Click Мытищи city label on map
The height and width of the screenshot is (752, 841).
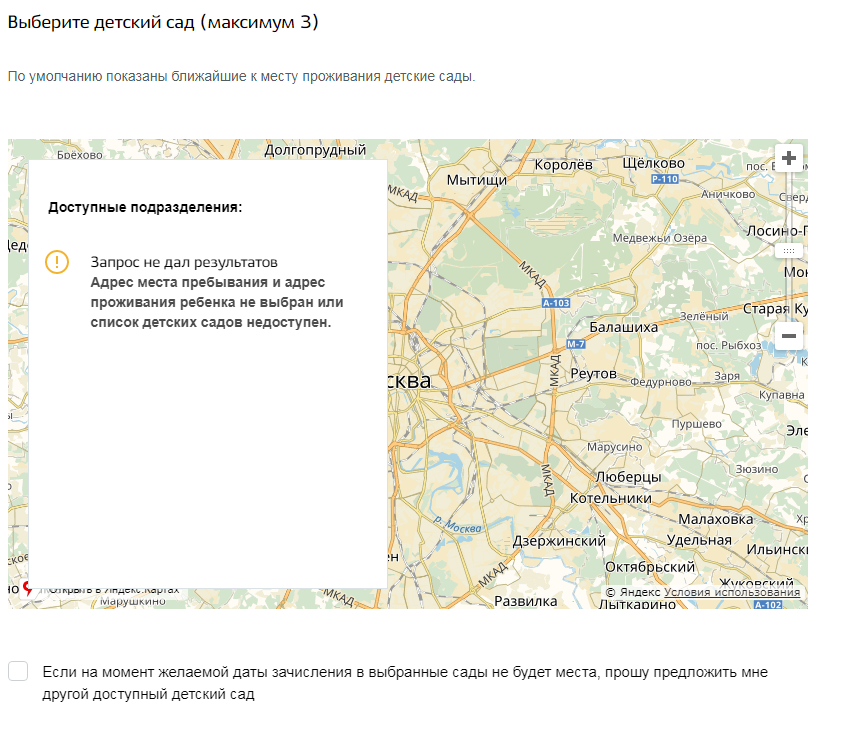pyautogui.click(x=476, y=180)
